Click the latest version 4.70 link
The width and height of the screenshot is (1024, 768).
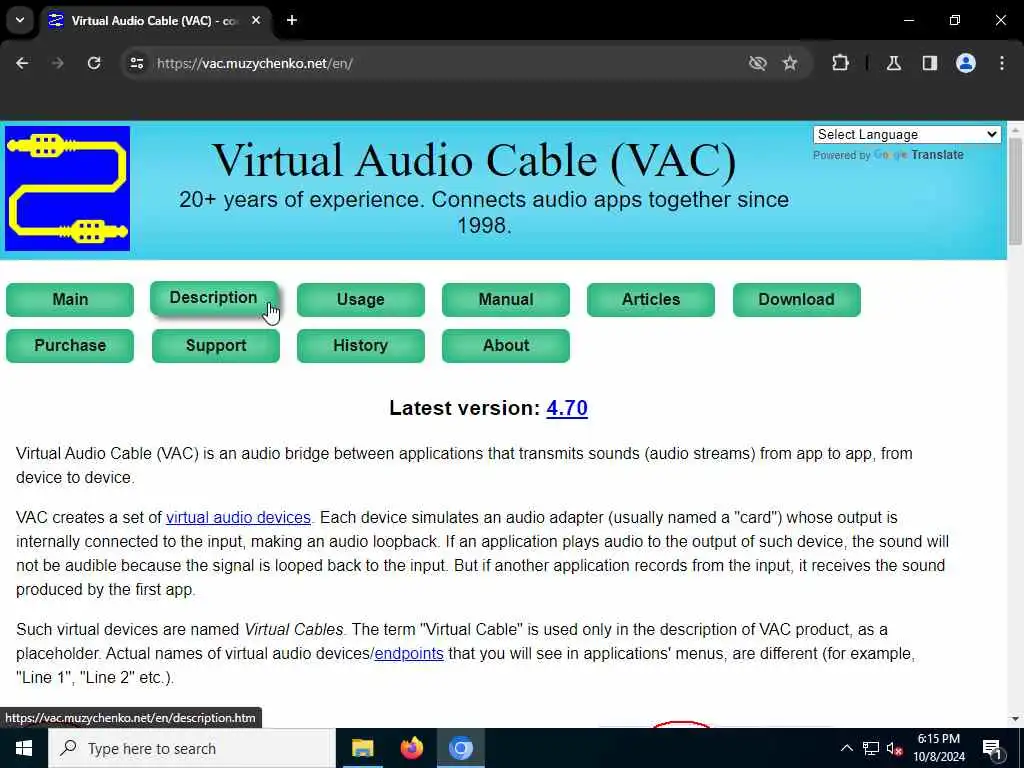point(567,408)
